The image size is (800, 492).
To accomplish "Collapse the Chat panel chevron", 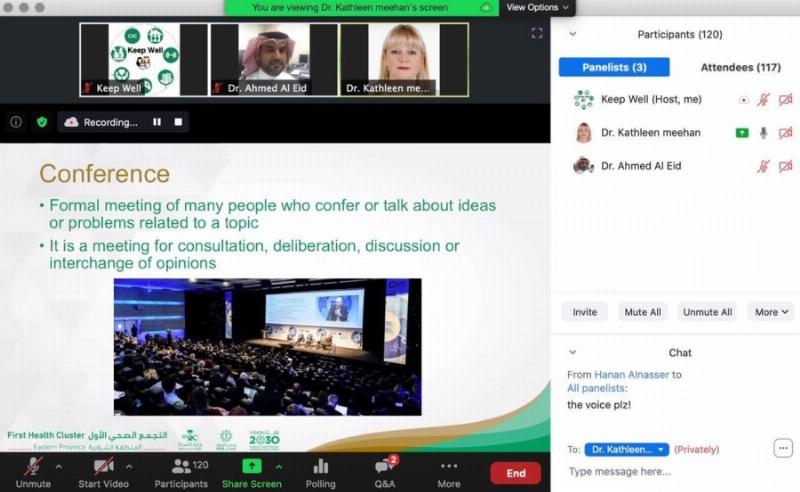I will (x=572, y=352).
